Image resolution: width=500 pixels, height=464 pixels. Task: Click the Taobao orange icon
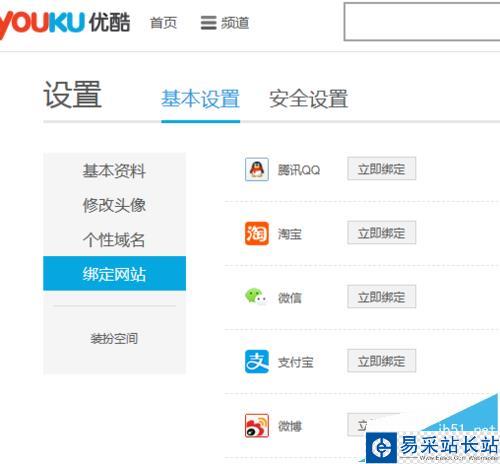pos(257,233)
